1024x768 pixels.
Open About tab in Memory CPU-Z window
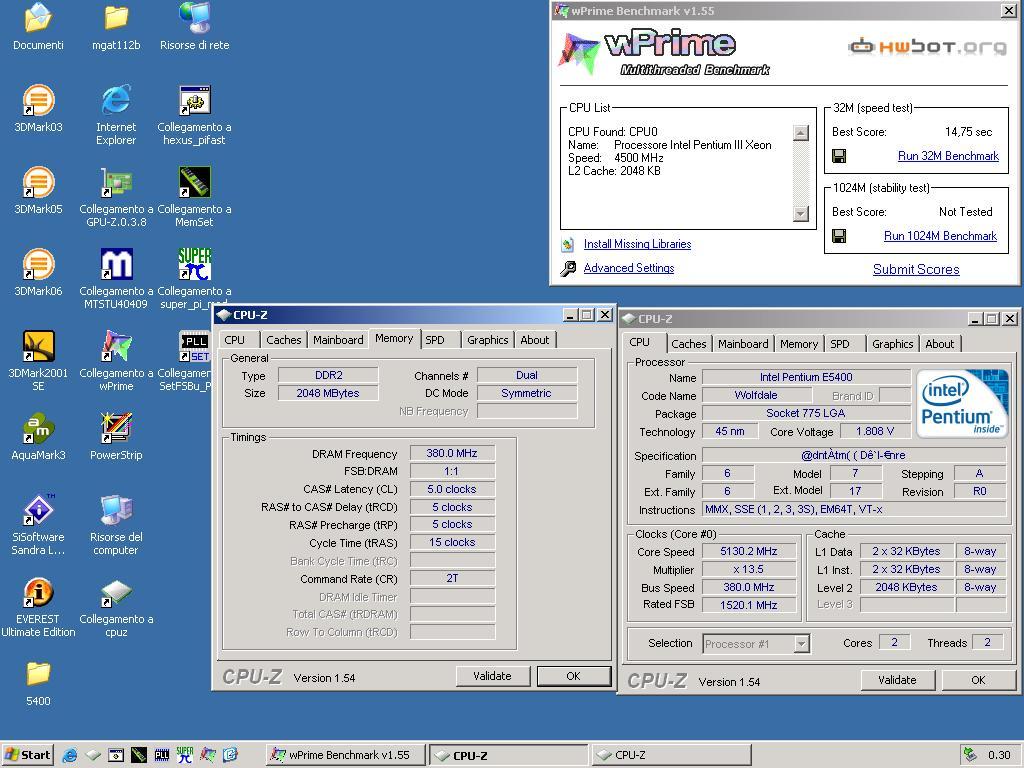click(535, 340)
